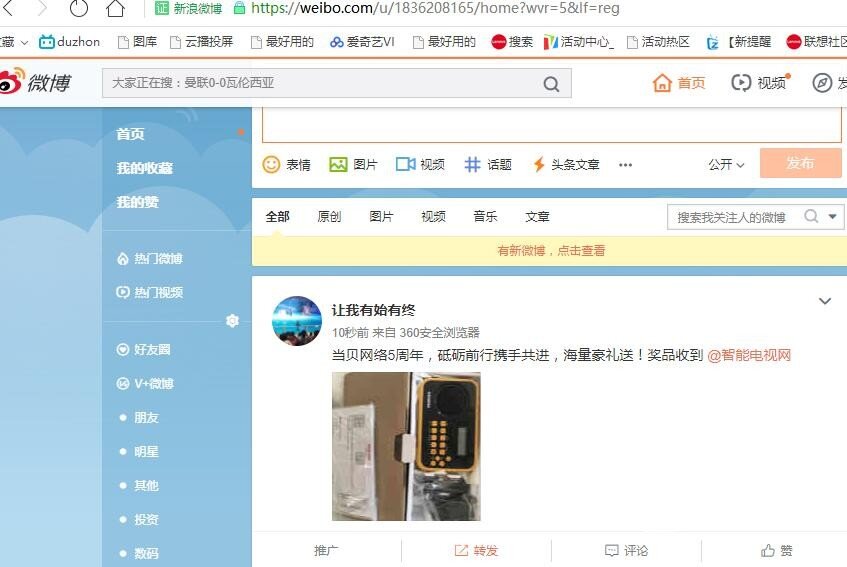Open 好友圈 in sidebar
The width and height of the screenshot is (847, 567).
click(x=143, y=349)
